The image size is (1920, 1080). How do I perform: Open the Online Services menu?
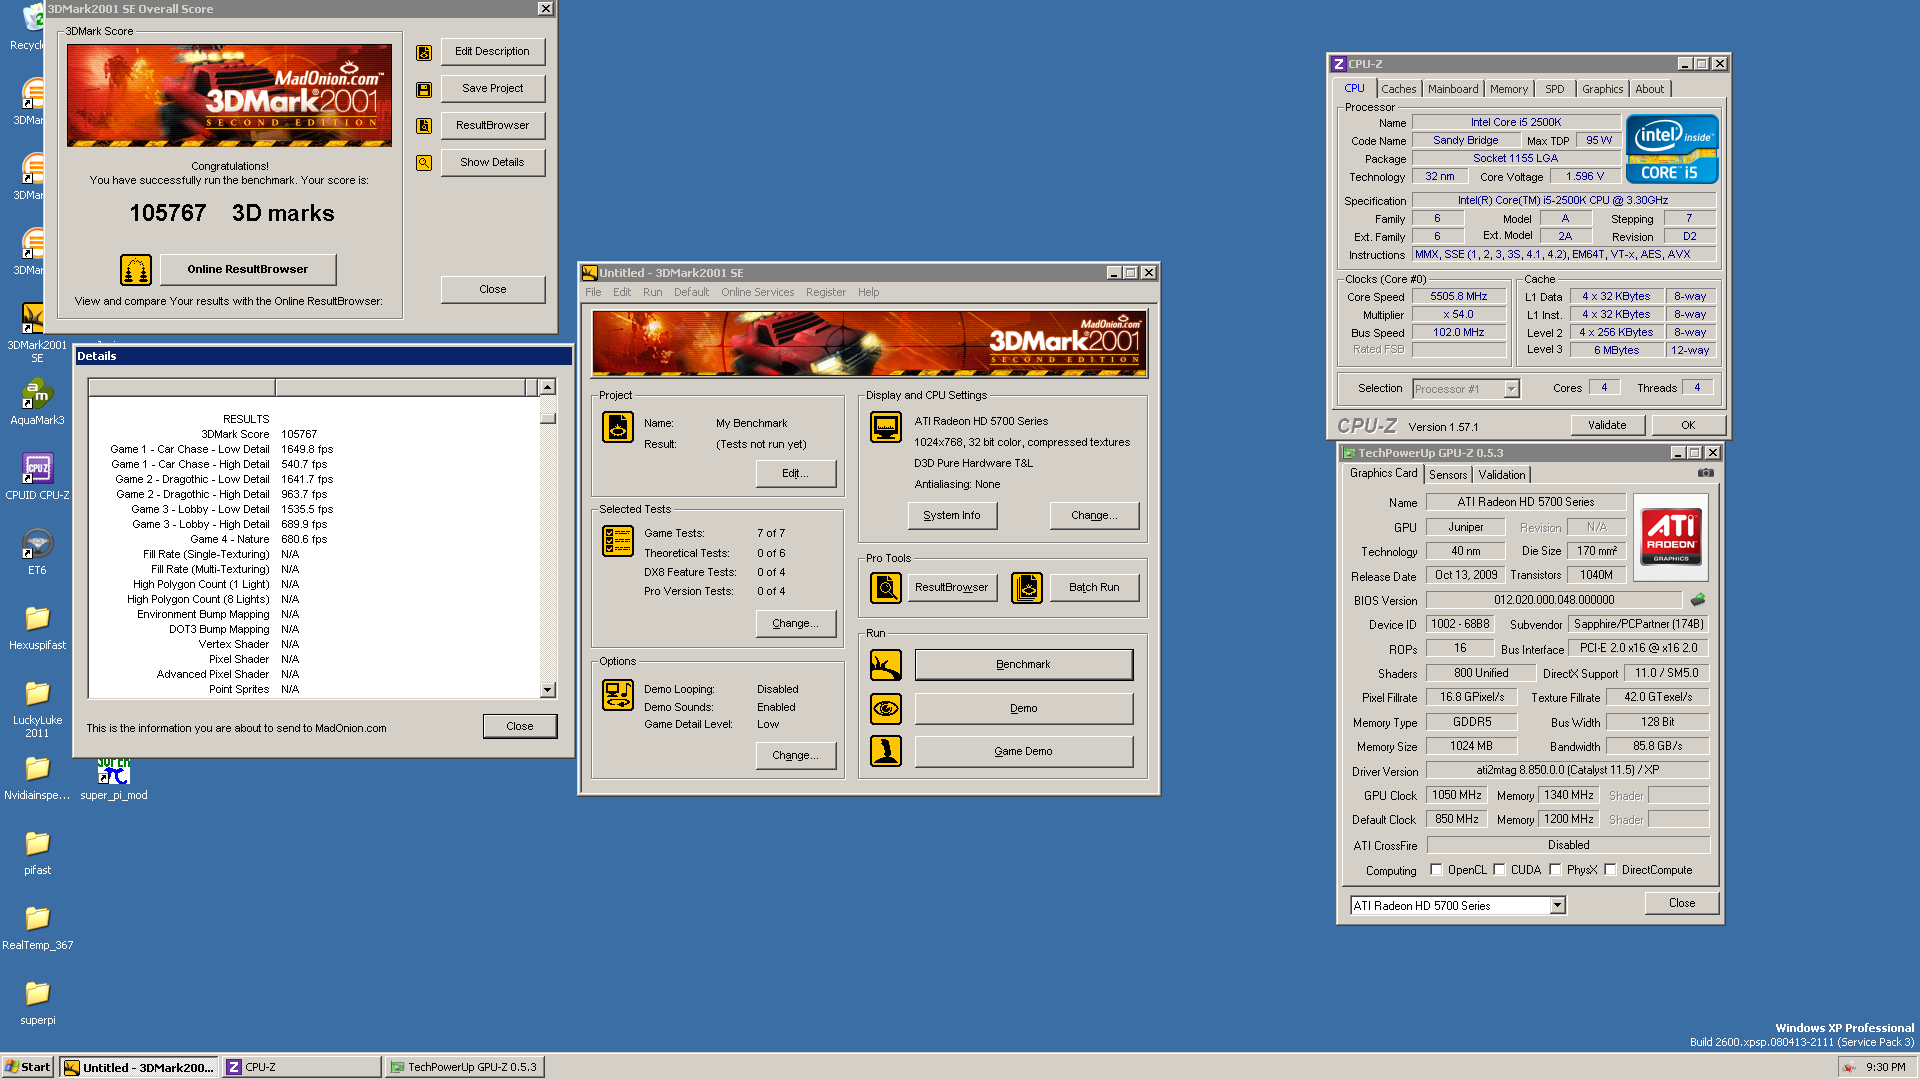pyautogui.click(x=757, y=292)
